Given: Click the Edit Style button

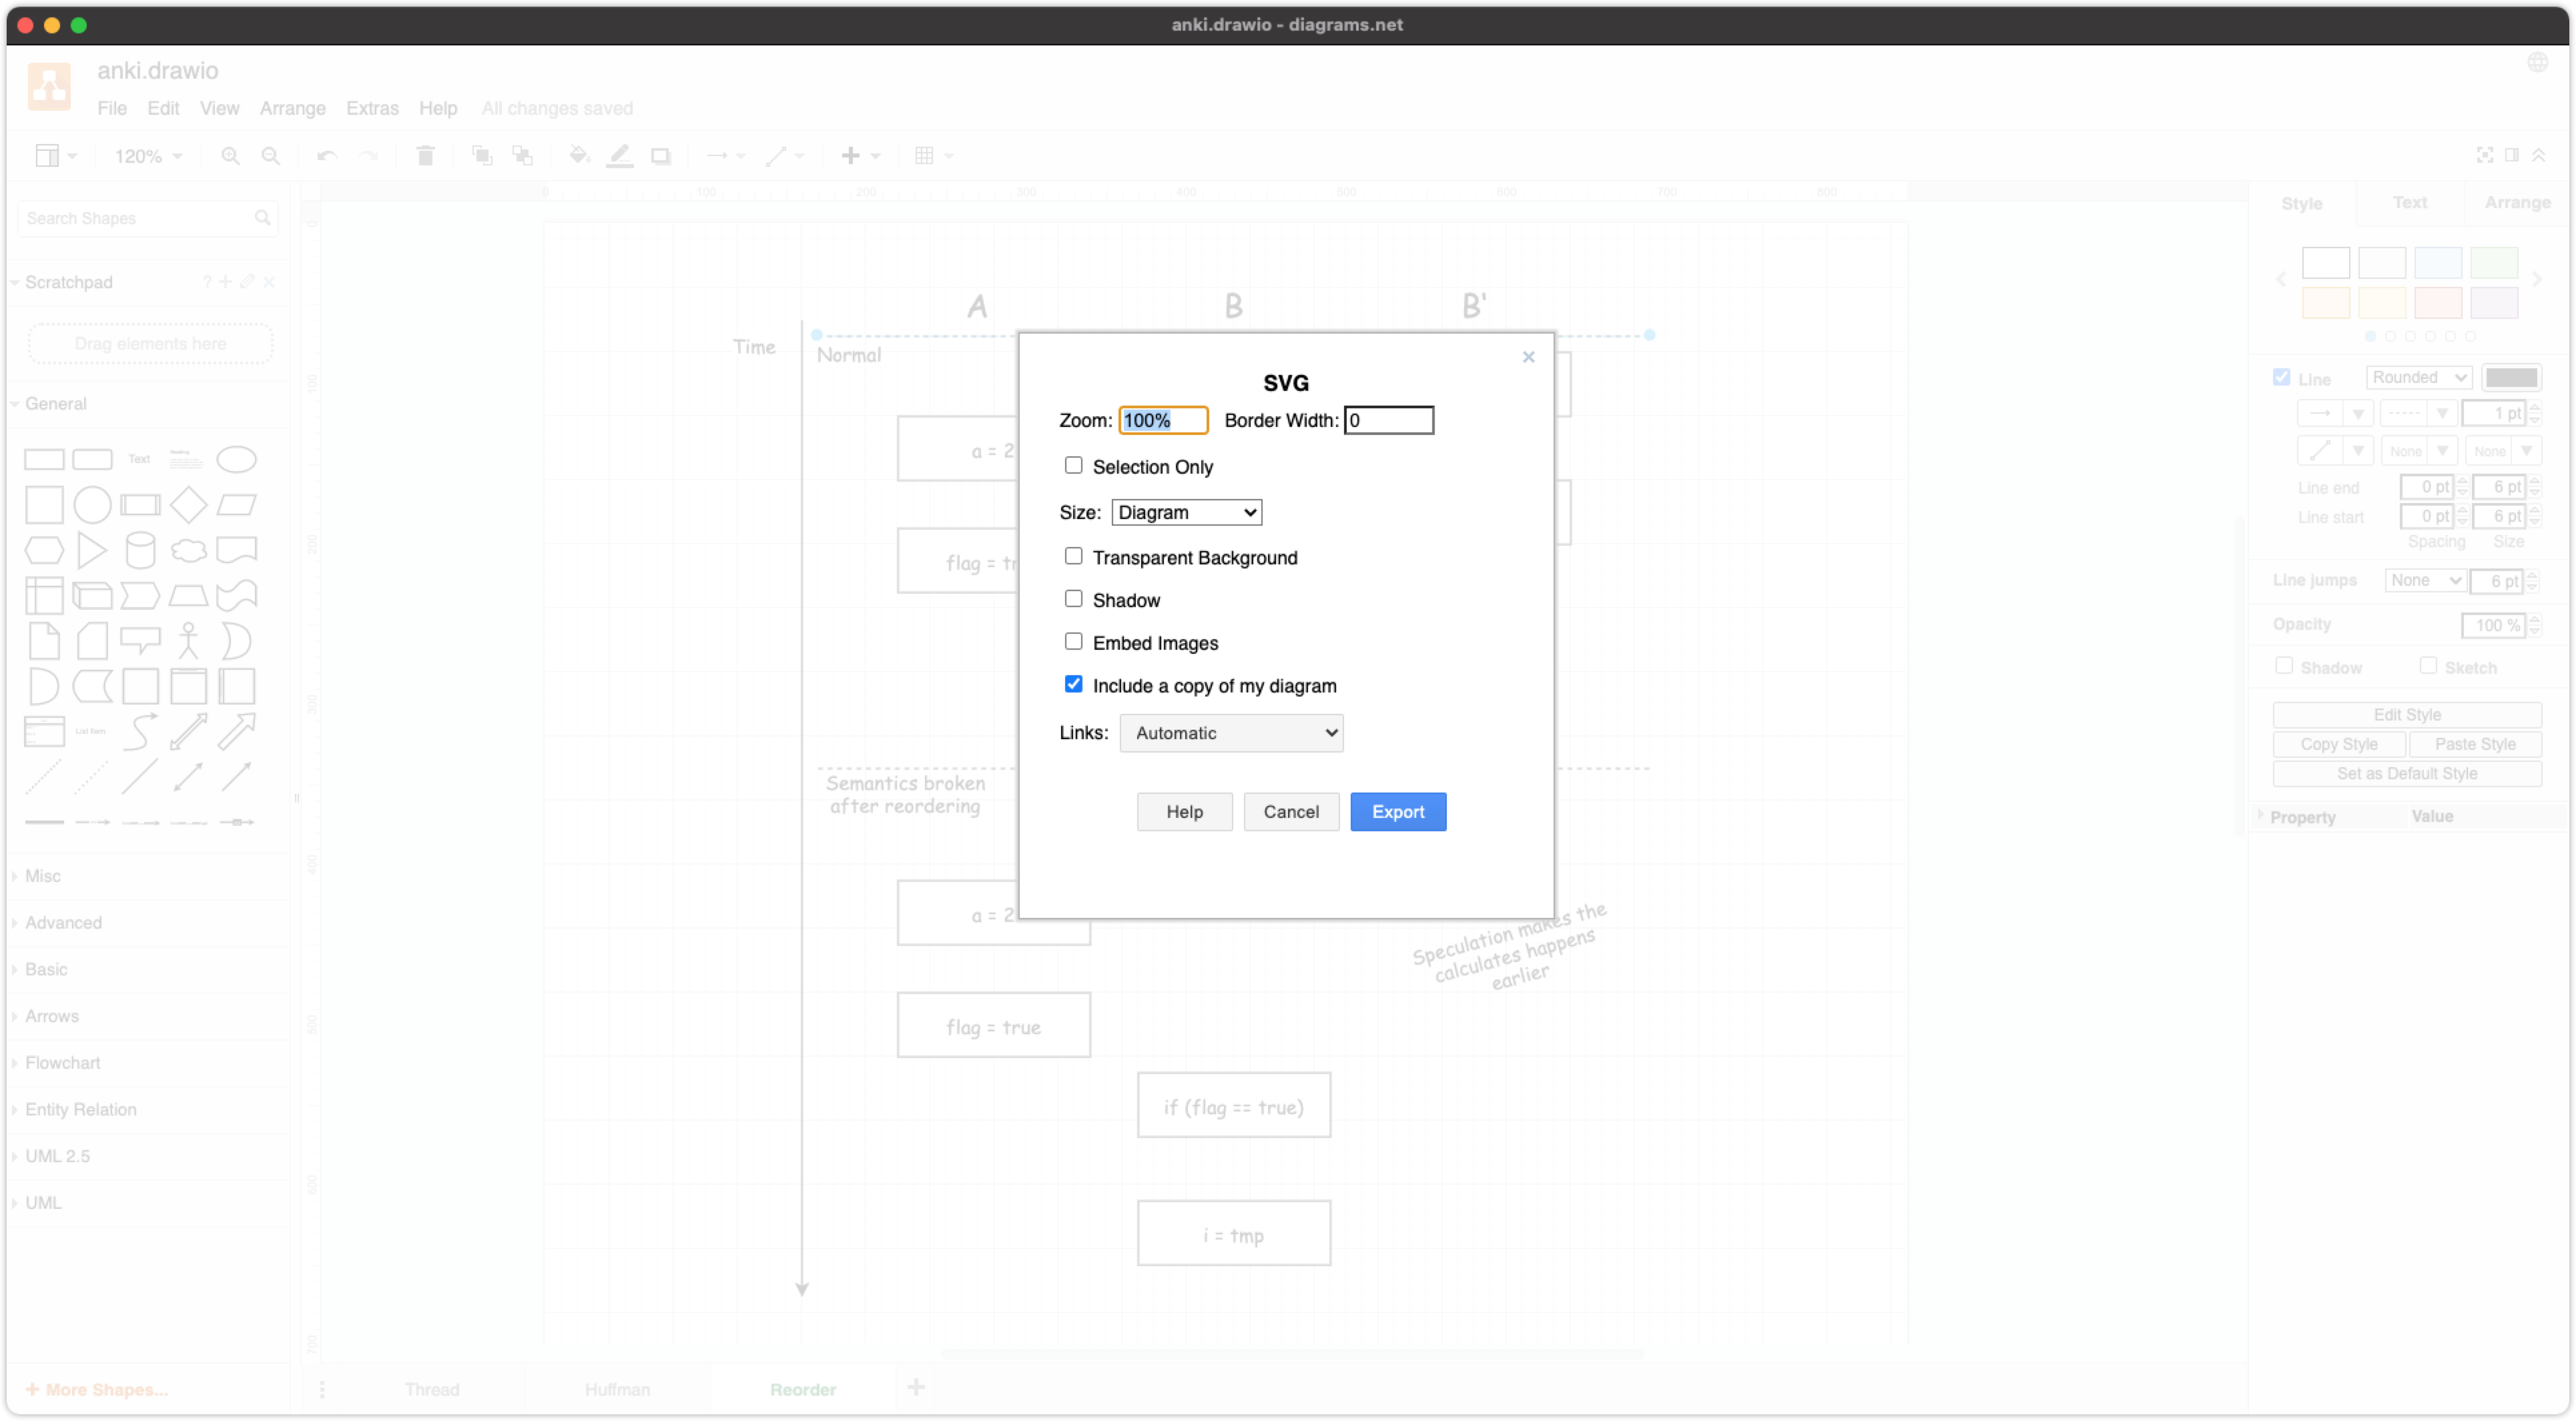Looking at the screenshot, I should pos(2407,714).
